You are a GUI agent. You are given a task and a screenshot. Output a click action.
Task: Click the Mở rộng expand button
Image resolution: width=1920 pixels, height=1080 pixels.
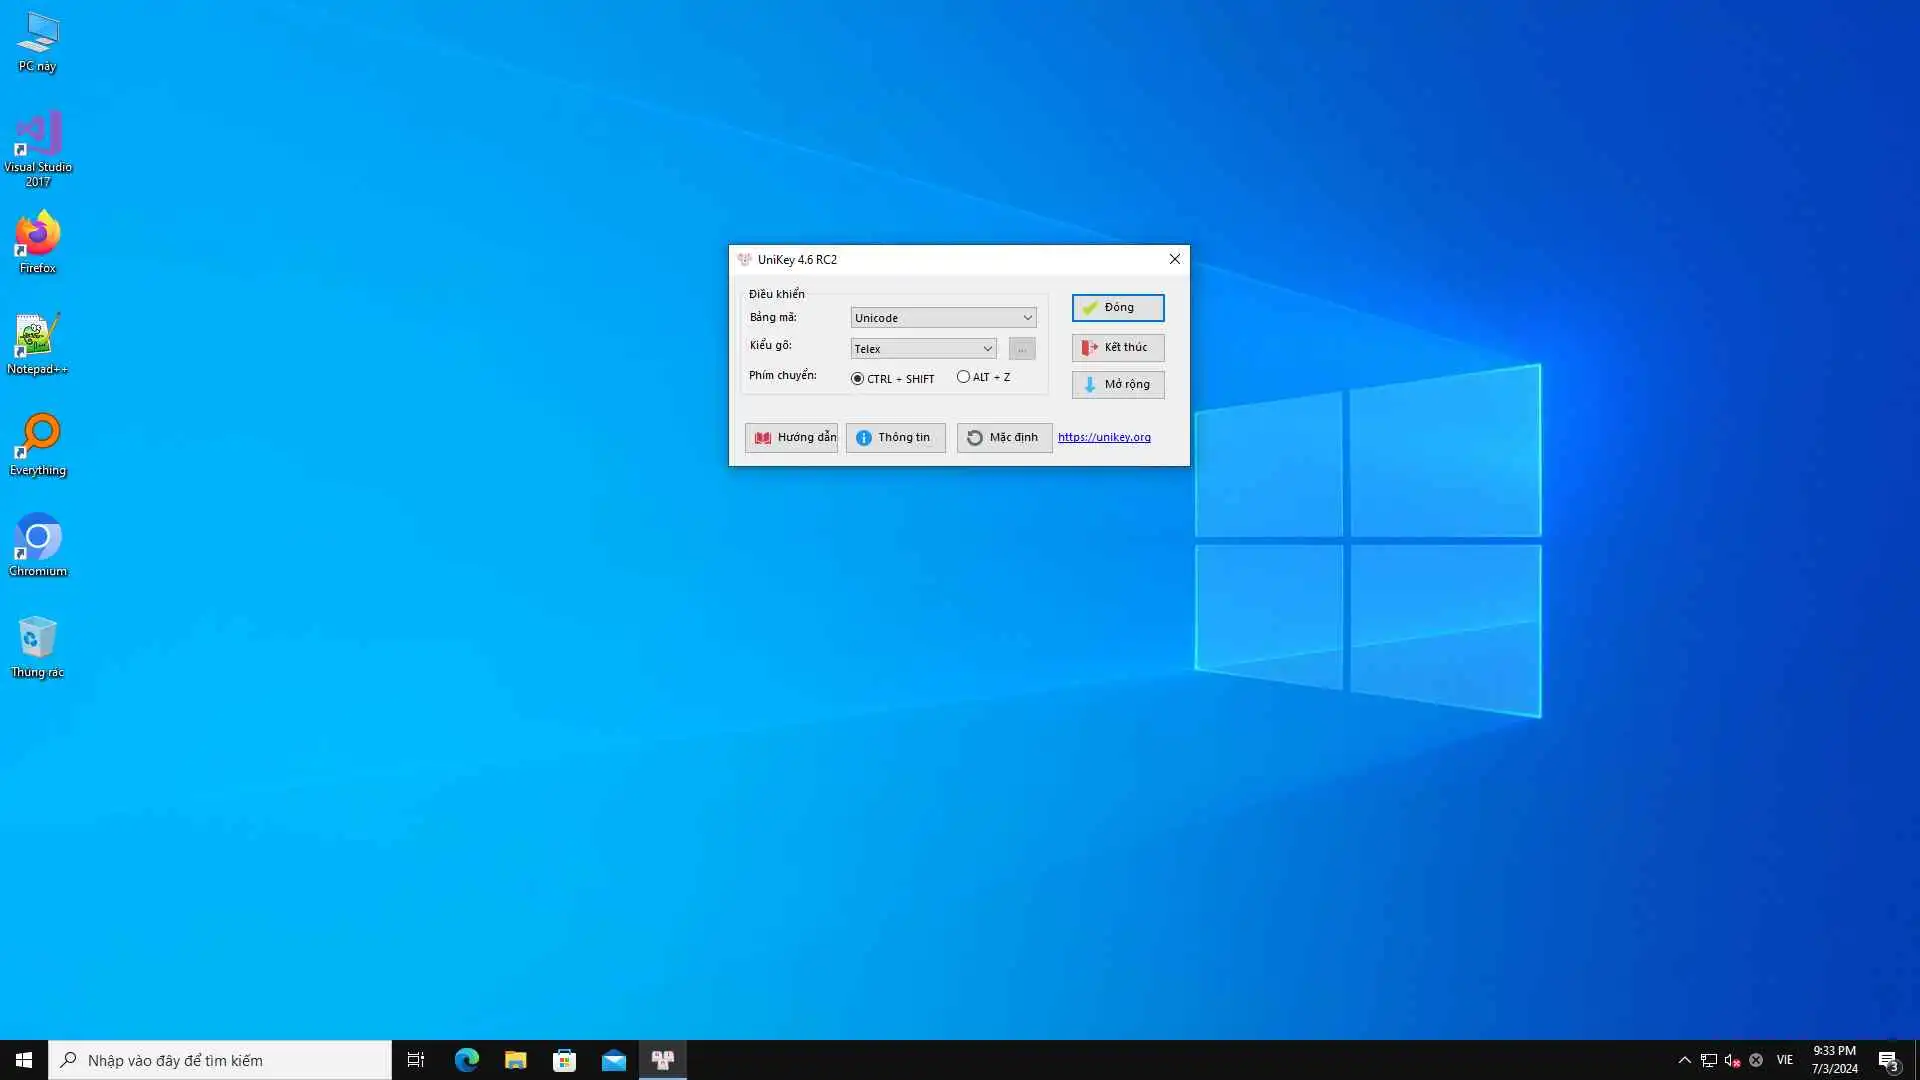(x=1118, y=385)
